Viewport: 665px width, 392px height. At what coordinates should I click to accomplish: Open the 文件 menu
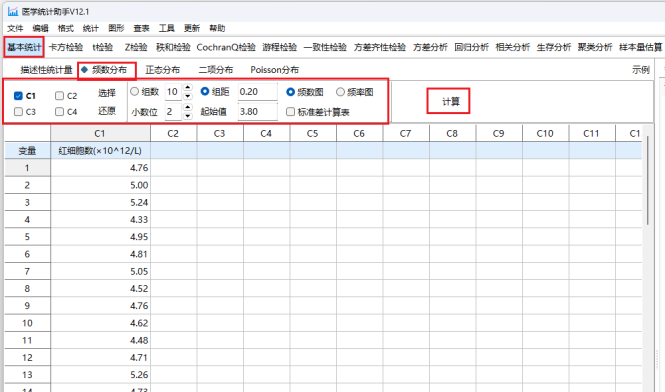15,28
